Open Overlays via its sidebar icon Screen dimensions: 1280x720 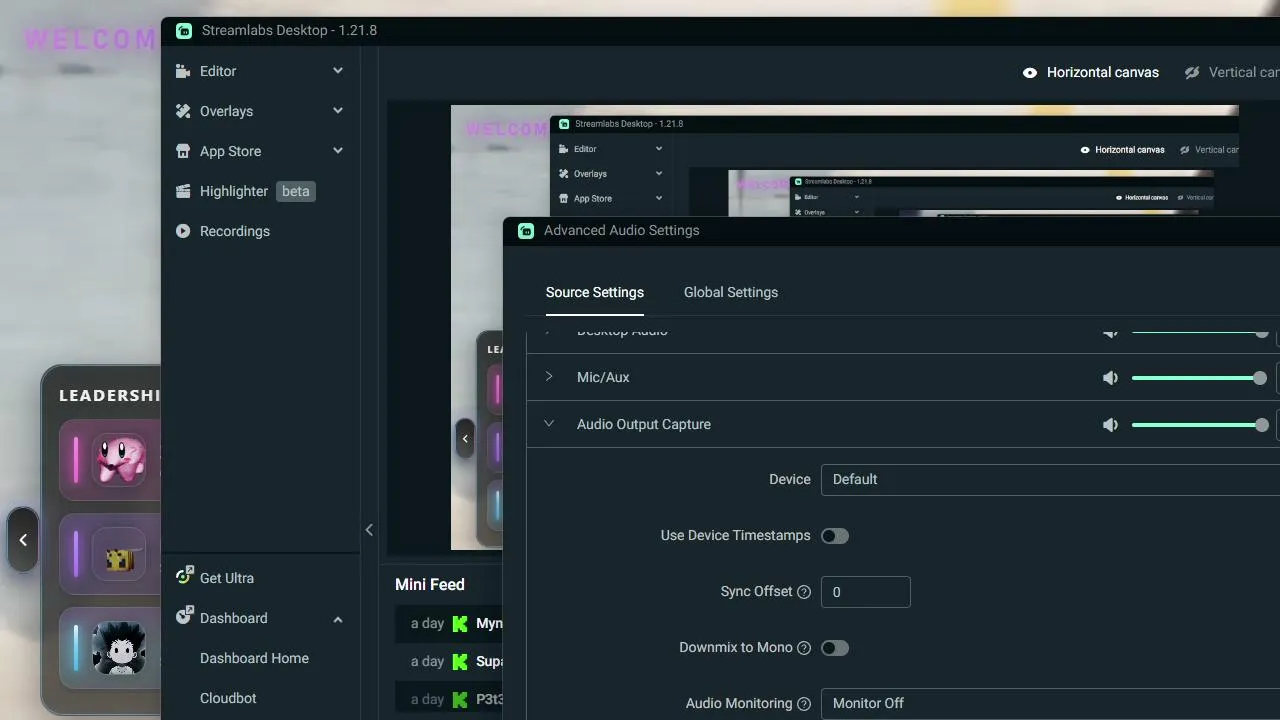tap(183, 111)
